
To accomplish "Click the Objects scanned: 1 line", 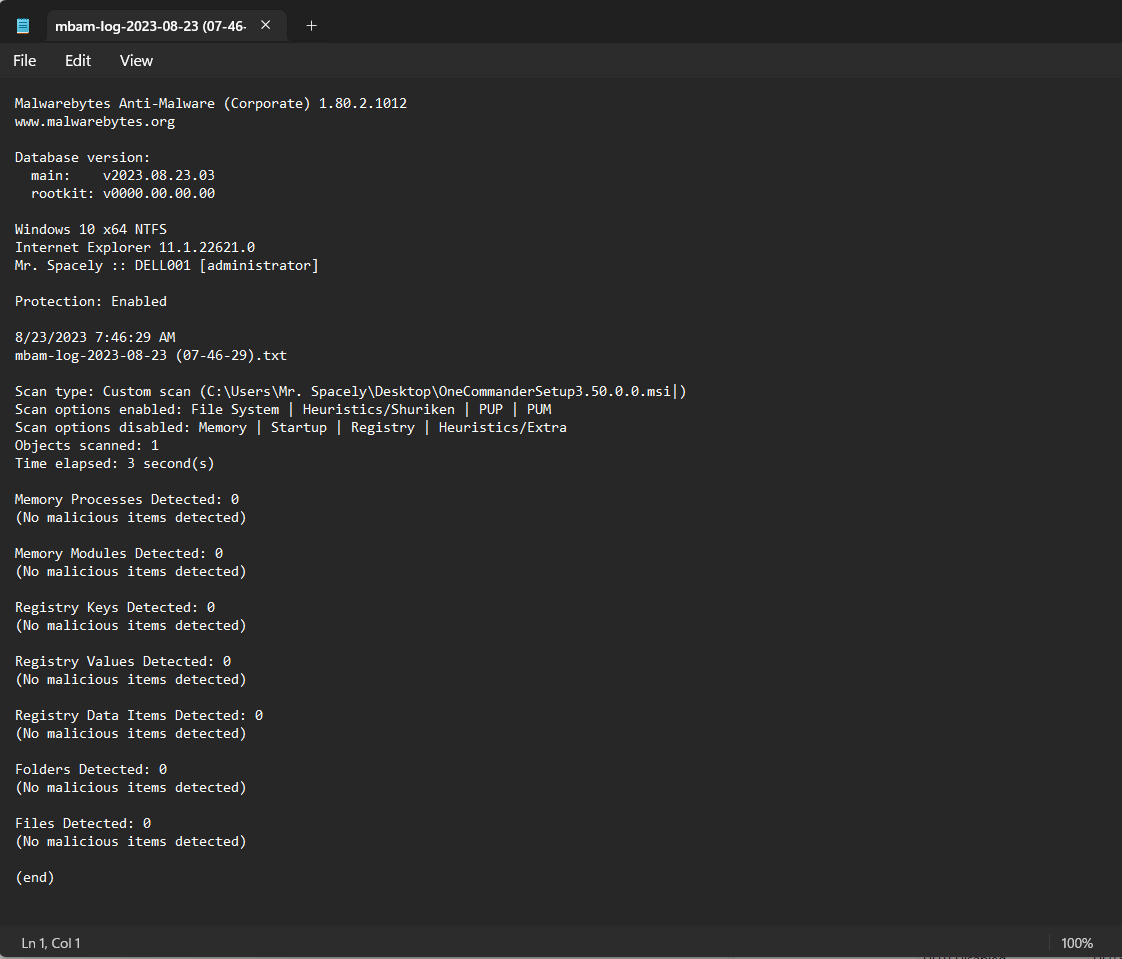I will point(87,445).
